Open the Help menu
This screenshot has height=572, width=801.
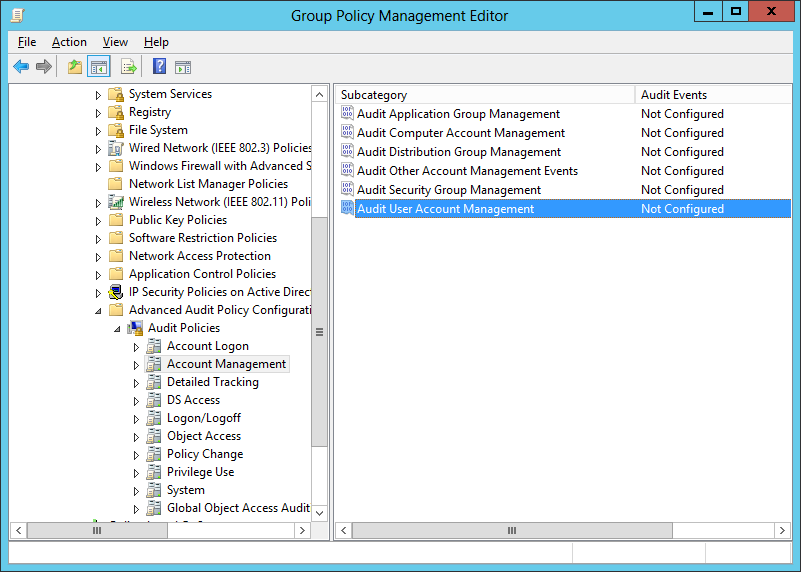tap(156, 42)
